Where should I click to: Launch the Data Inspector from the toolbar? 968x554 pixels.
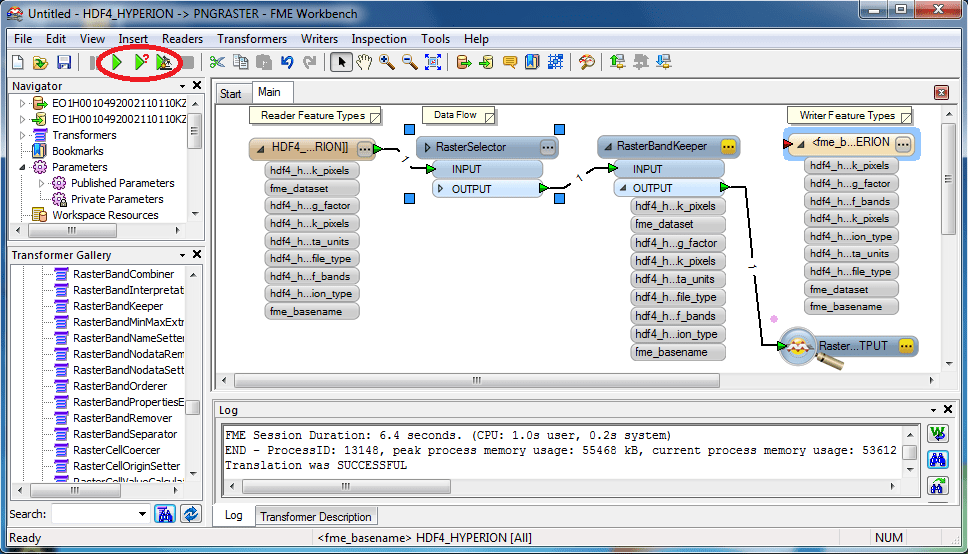pos(586,62)
